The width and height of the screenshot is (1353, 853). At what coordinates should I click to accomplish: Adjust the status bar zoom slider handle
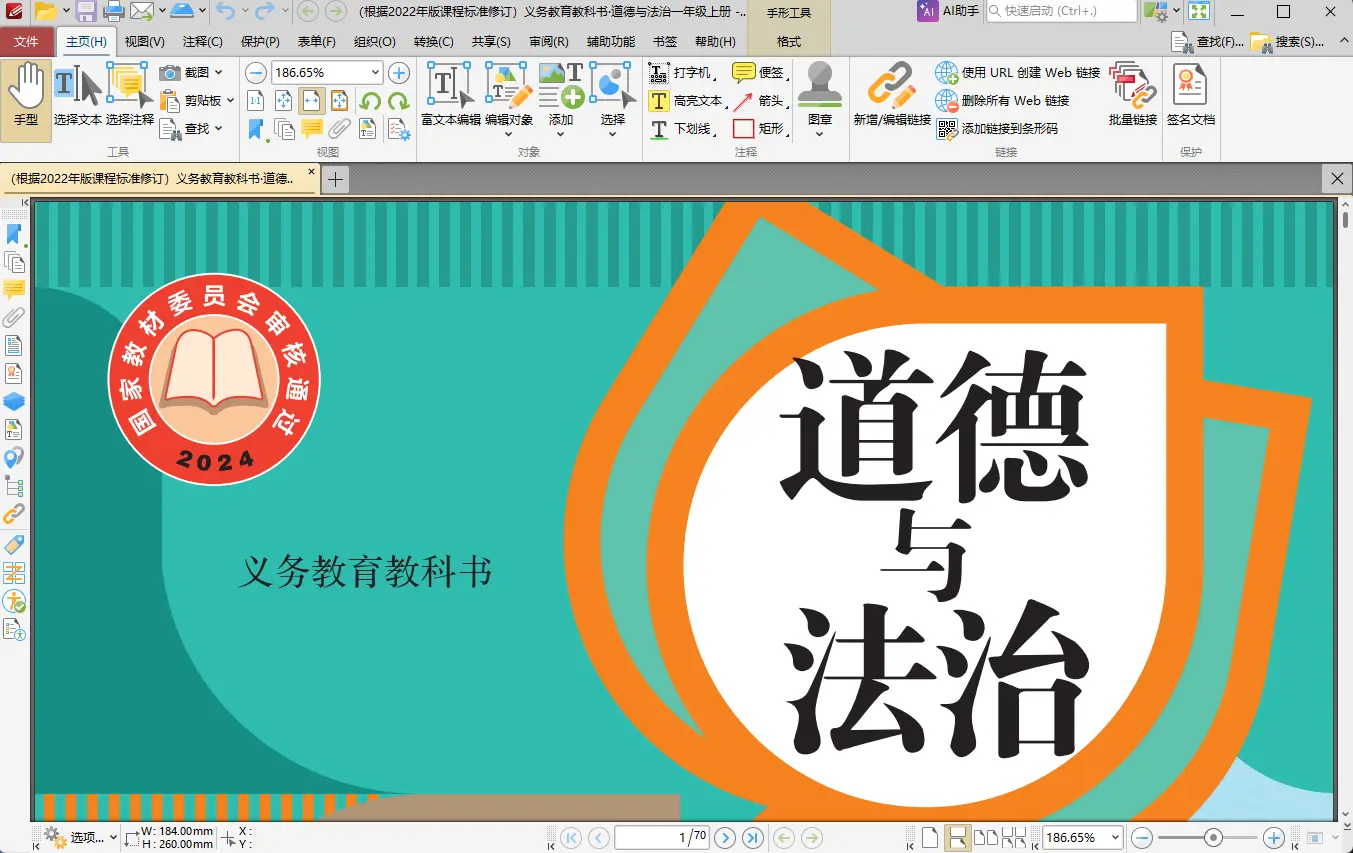pyautogui.click(x=1213, y=838)
